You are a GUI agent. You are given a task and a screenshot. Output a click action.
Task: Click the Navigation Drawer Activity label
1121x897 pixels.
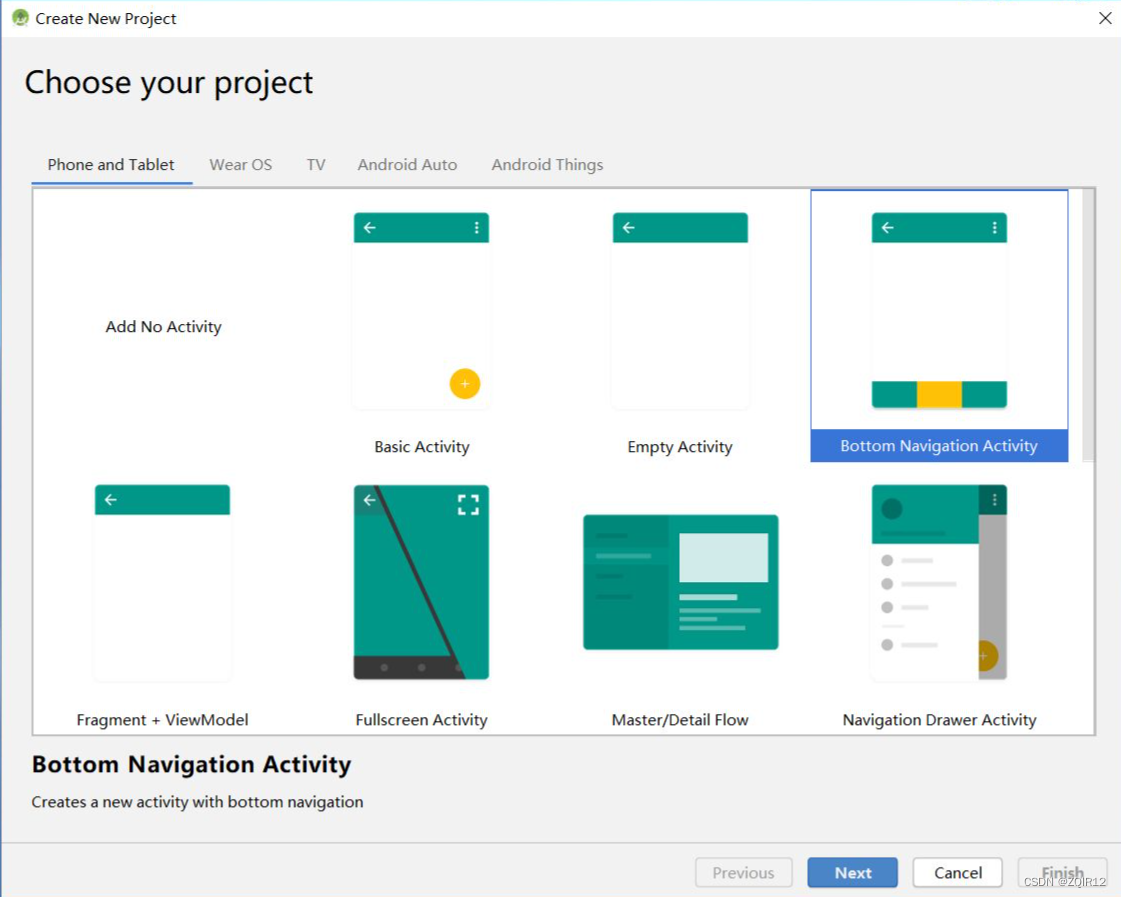click(939, 720)
